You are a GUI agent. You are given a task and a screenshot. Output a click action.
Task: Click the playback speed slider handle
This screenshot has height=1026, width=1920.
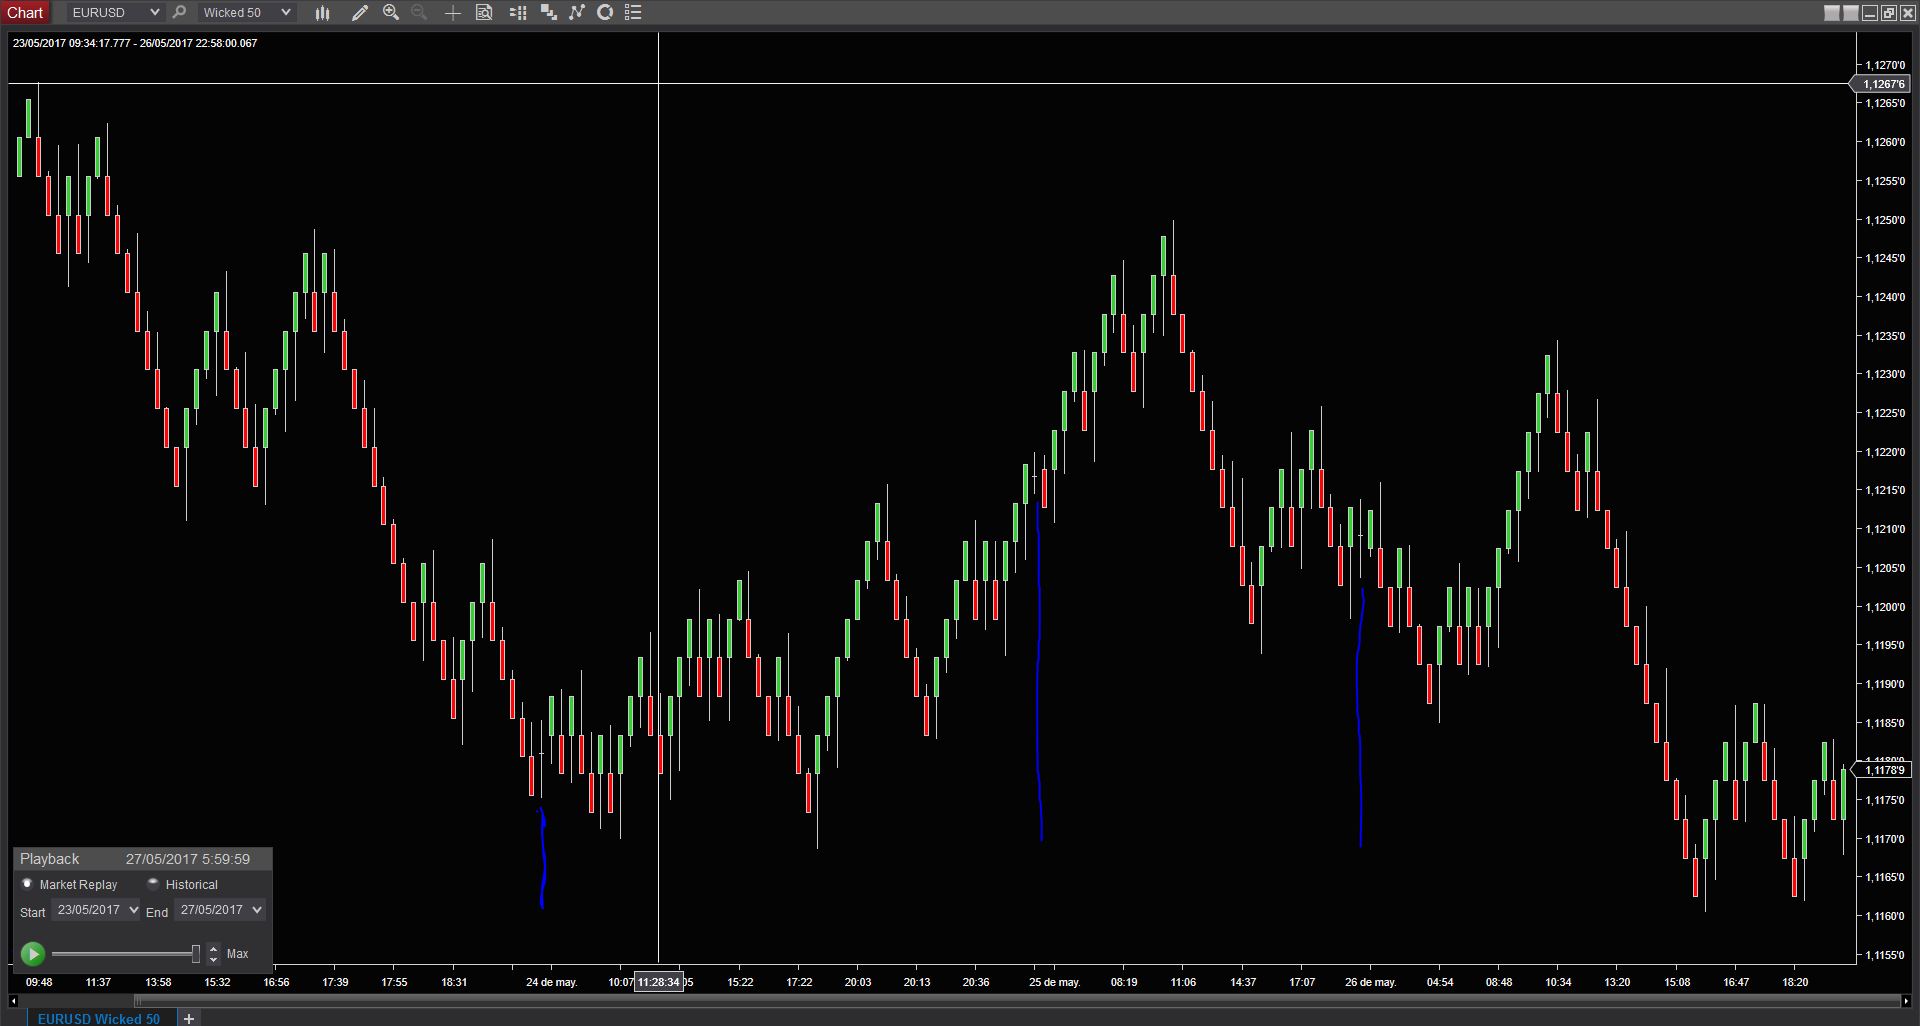(x=196, y=953)
